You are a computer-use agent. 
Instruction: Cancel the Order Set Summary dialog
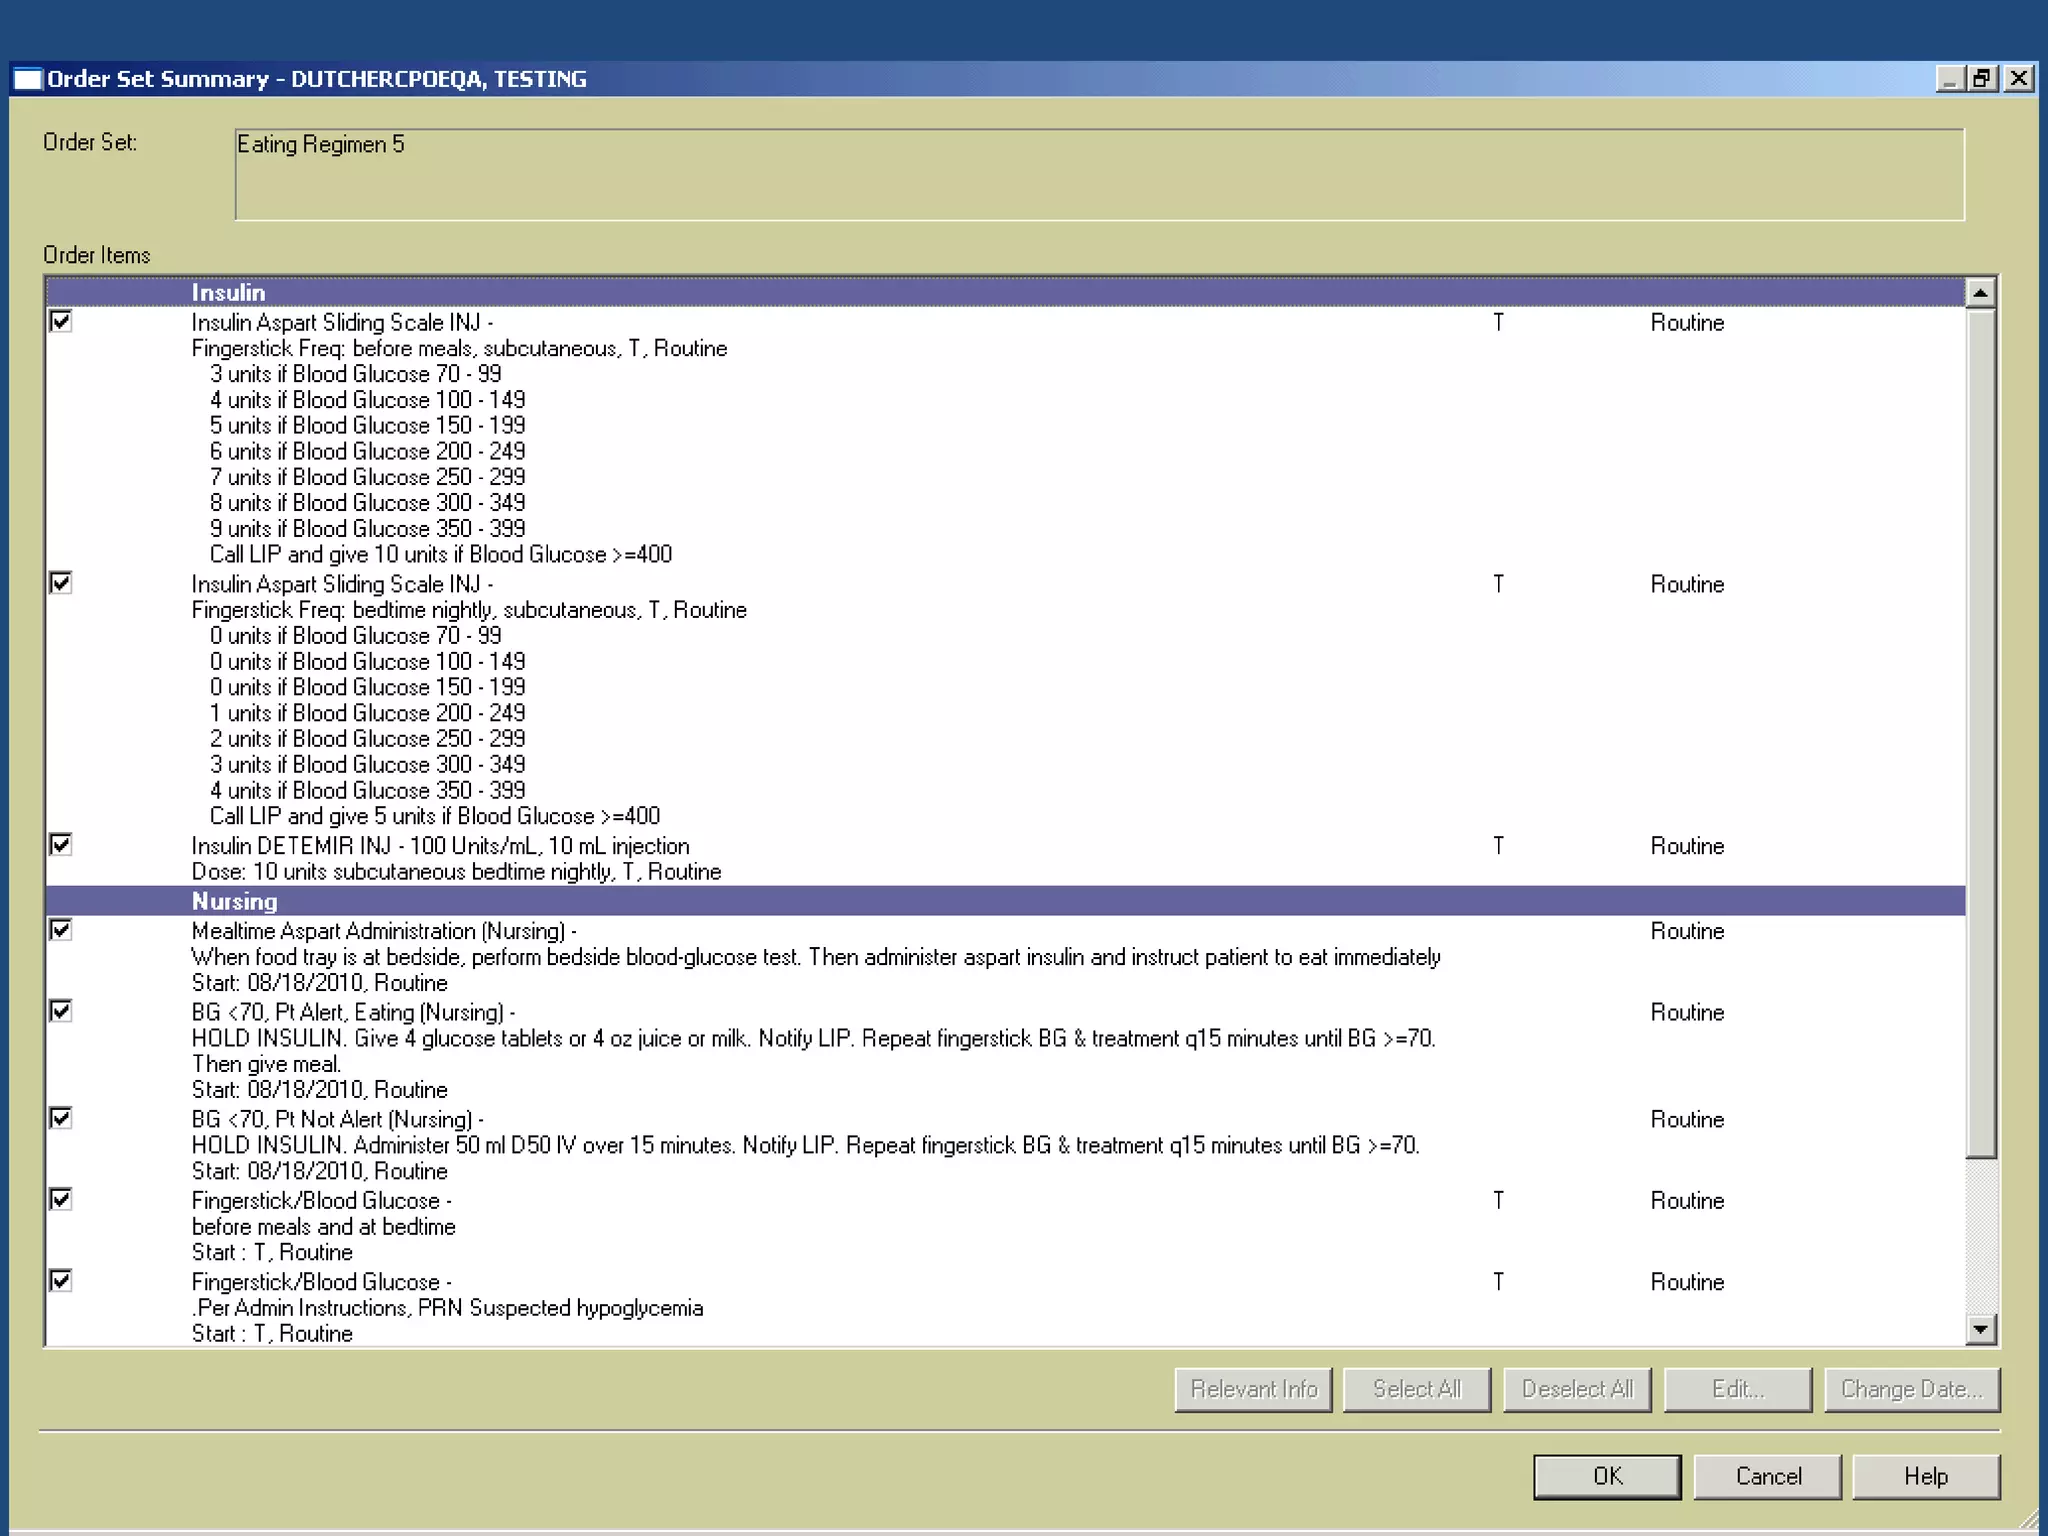click(1768, 1477)
